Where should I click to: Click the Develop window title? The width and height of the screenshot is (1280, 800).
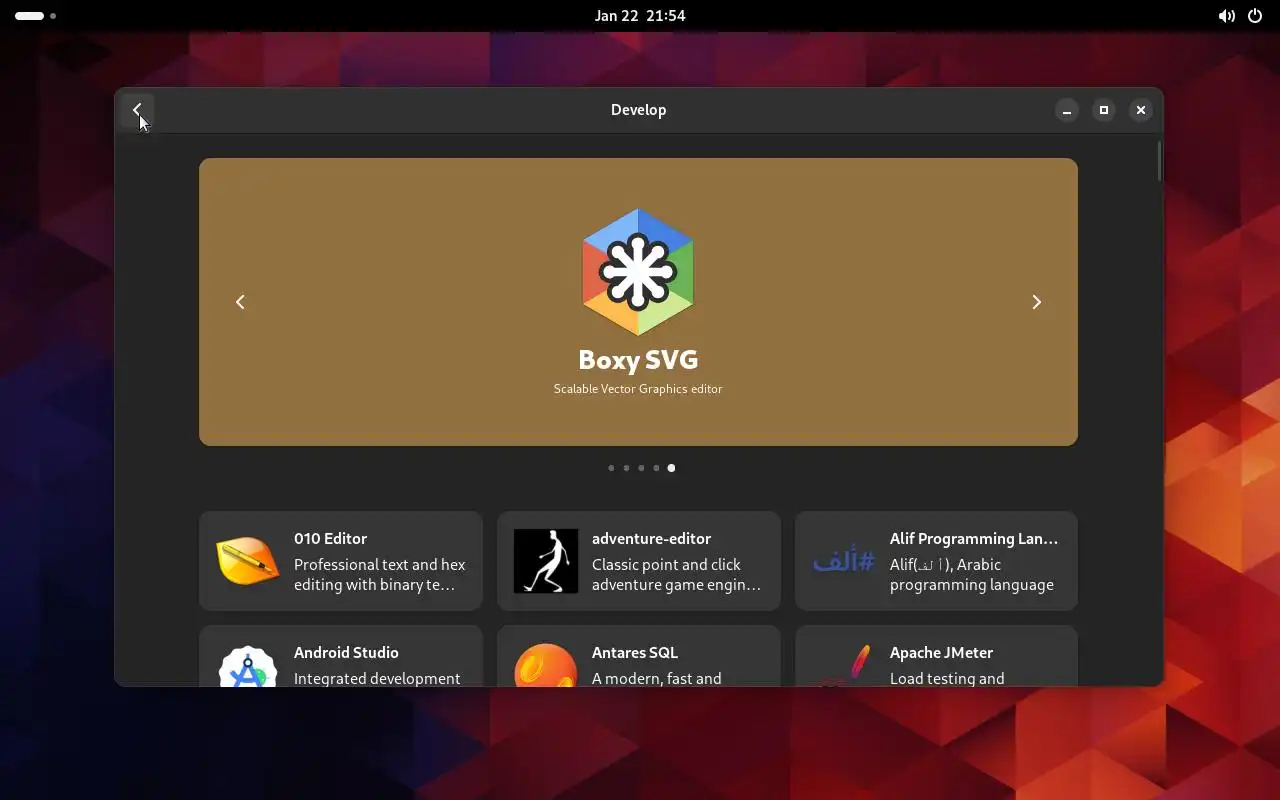tap(638, 110)
